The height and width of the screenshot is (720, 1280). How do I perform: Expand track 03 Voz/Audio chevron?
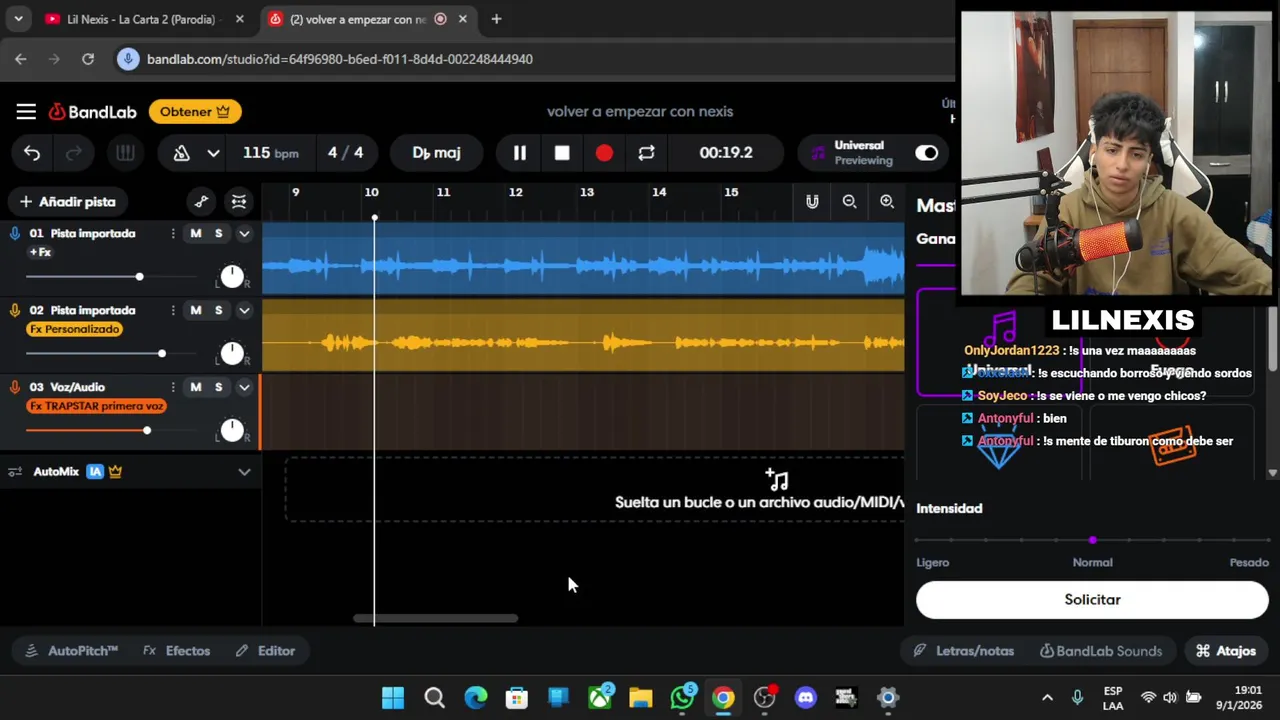tap(244, 388)
